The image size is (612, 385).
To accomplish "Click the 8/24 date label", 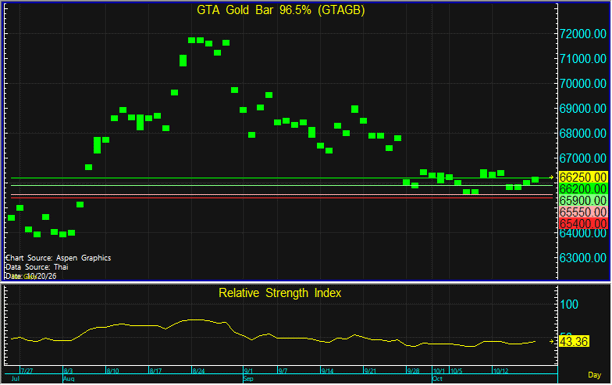I will click(x=199, y=371).
